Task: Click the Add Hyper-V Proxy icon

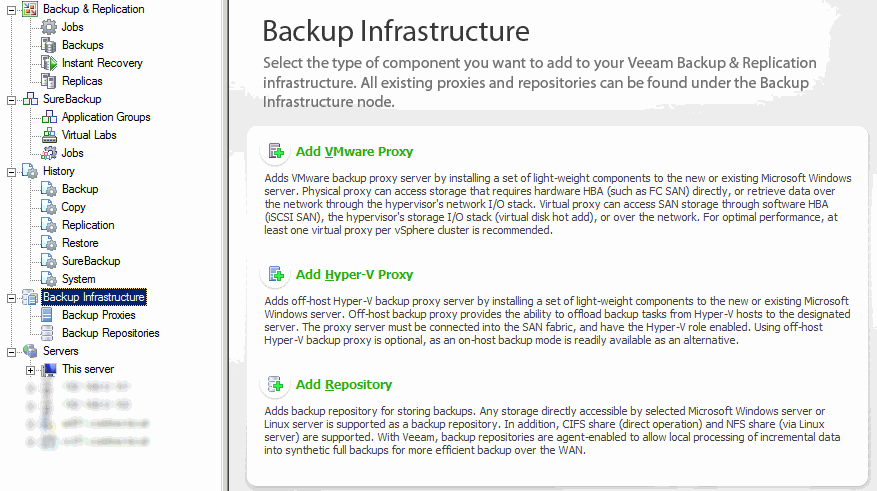Action: 276,274
